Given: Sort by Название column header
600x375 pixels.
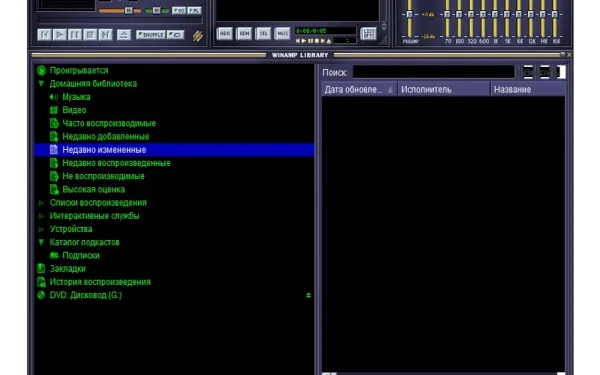Looking at the screenshot, I should click(x=527, y=90).
